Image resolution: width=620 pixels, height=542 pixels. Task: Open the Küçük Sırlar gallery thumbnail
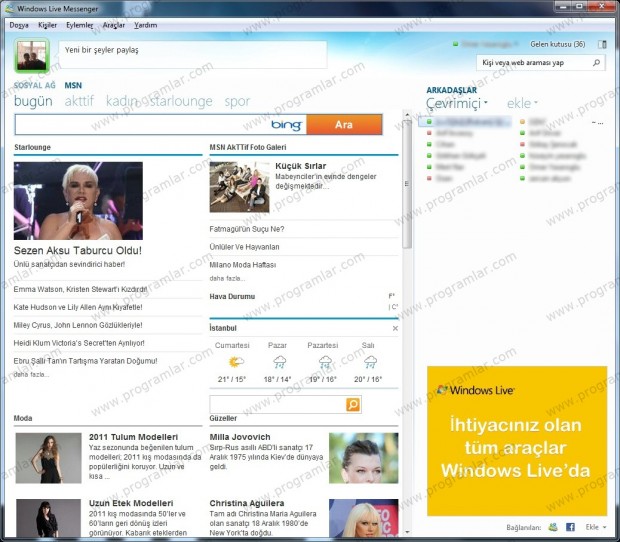pos(239,187)
